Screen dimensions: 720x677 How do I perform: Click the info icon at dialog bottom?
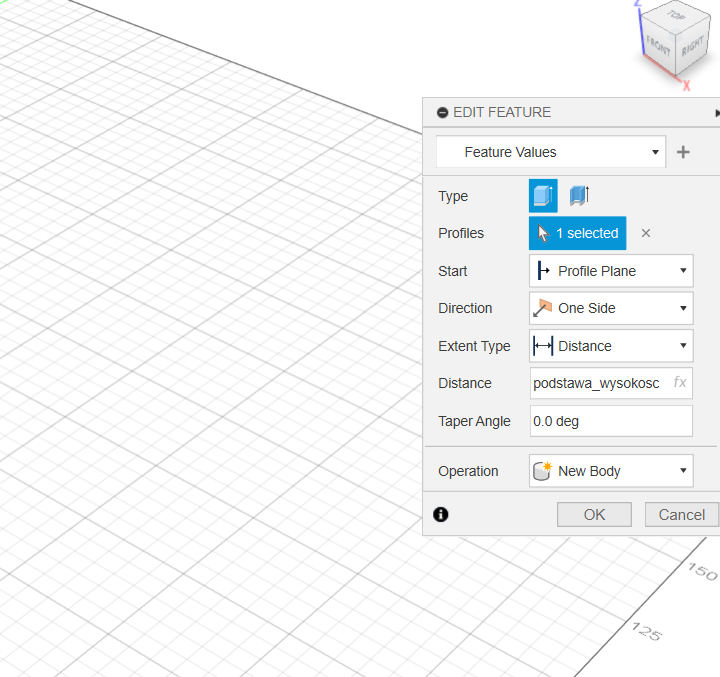(x=441, y=514)
